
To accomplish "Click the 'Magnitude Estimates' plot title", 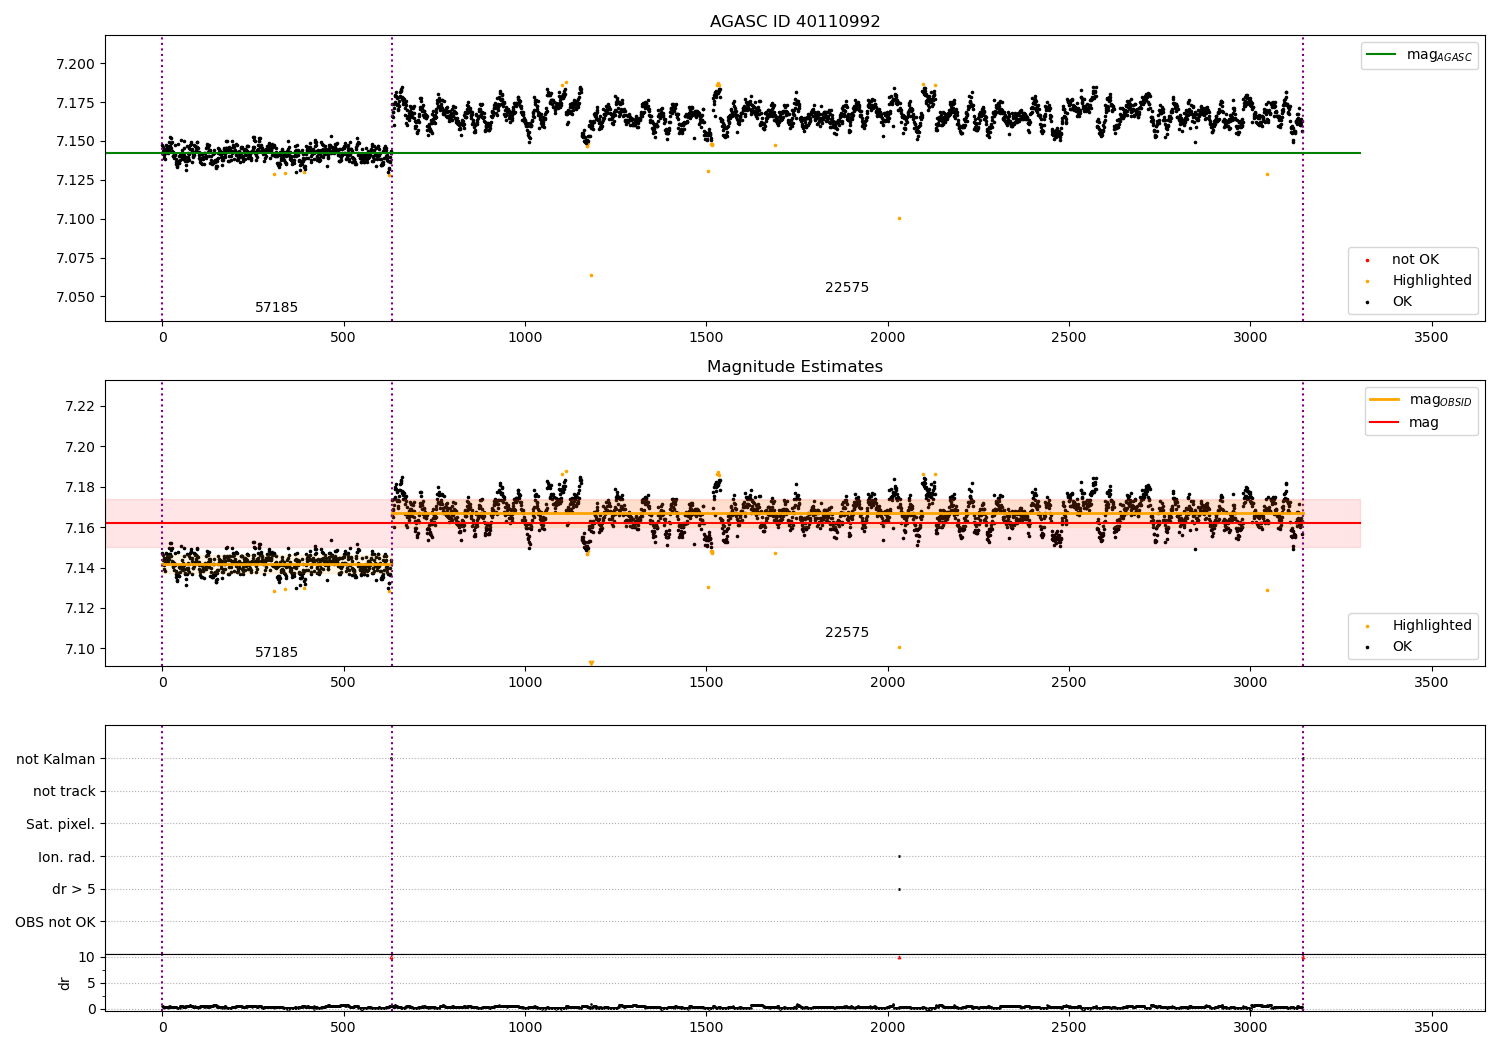I will coord(795,367).
